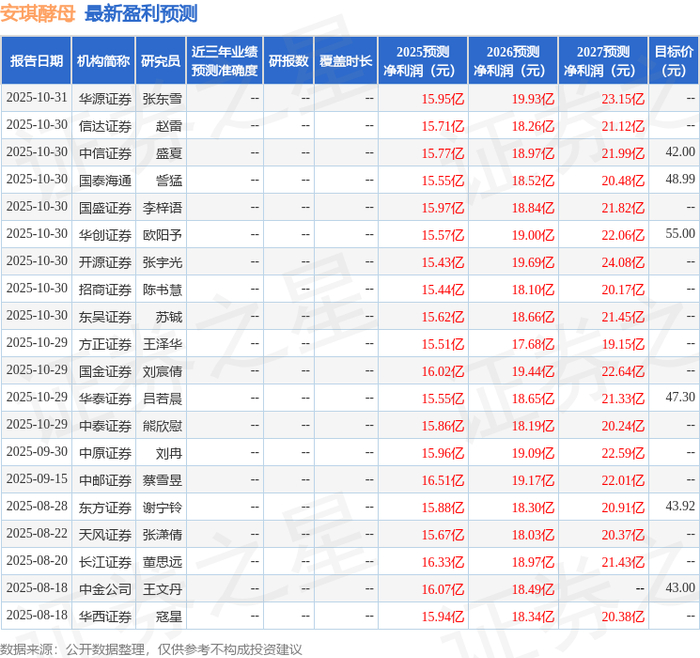Click the 安琪酵母 title text
The width and height of the screenshot is (700, 658).
[38, 14]
